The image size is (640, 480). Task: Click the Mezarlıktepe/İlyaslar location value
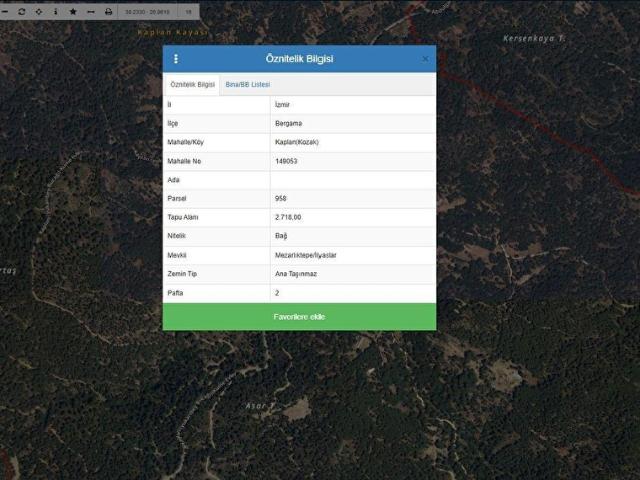[x=306, y=255]
